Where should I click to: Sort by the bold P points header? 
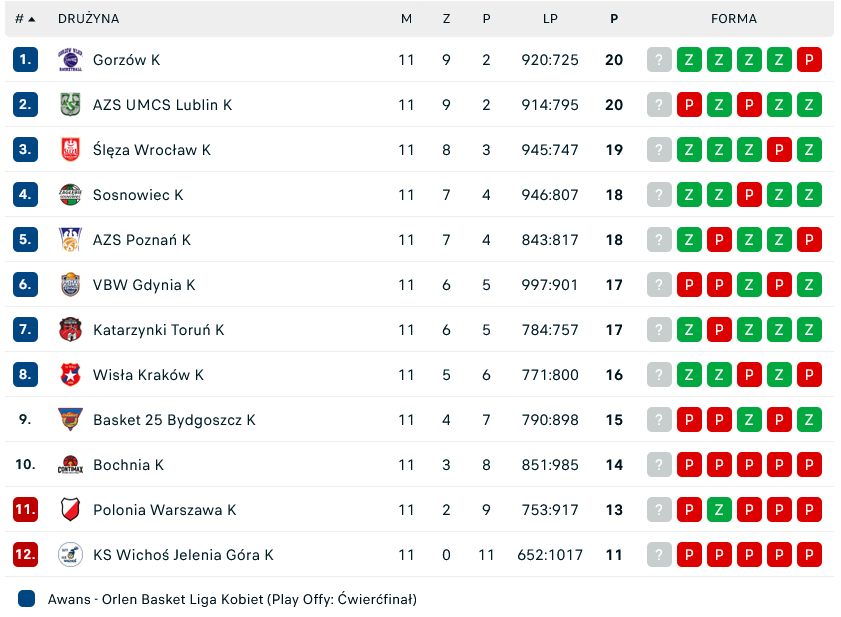click(x=614, y=19)
